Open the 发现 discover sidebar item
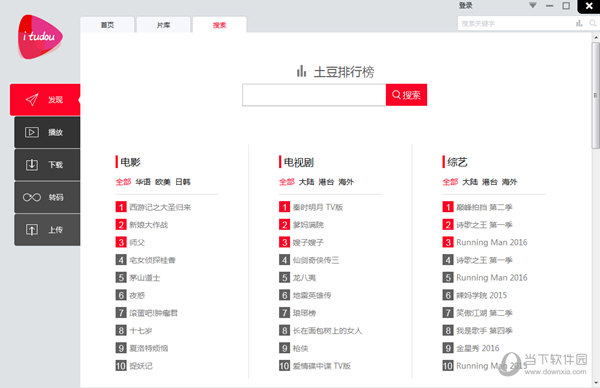 pyautogui.click(x=45, y=100)
